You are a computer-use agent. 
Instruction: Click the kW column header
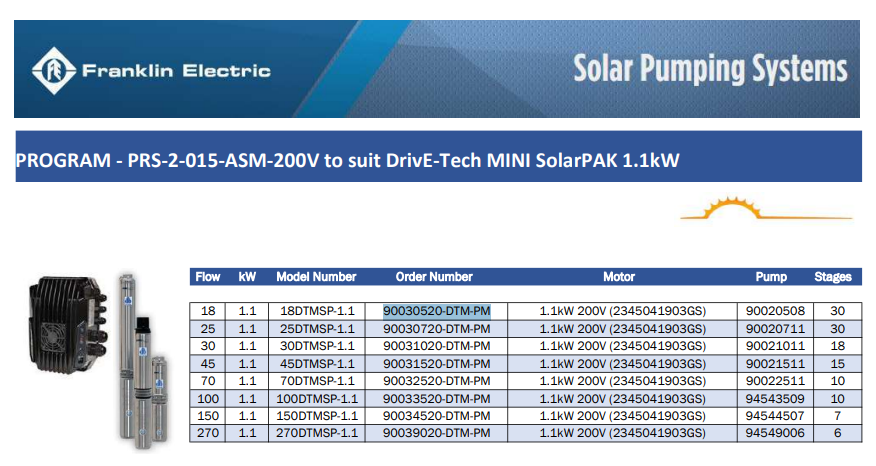click(247, 277)
